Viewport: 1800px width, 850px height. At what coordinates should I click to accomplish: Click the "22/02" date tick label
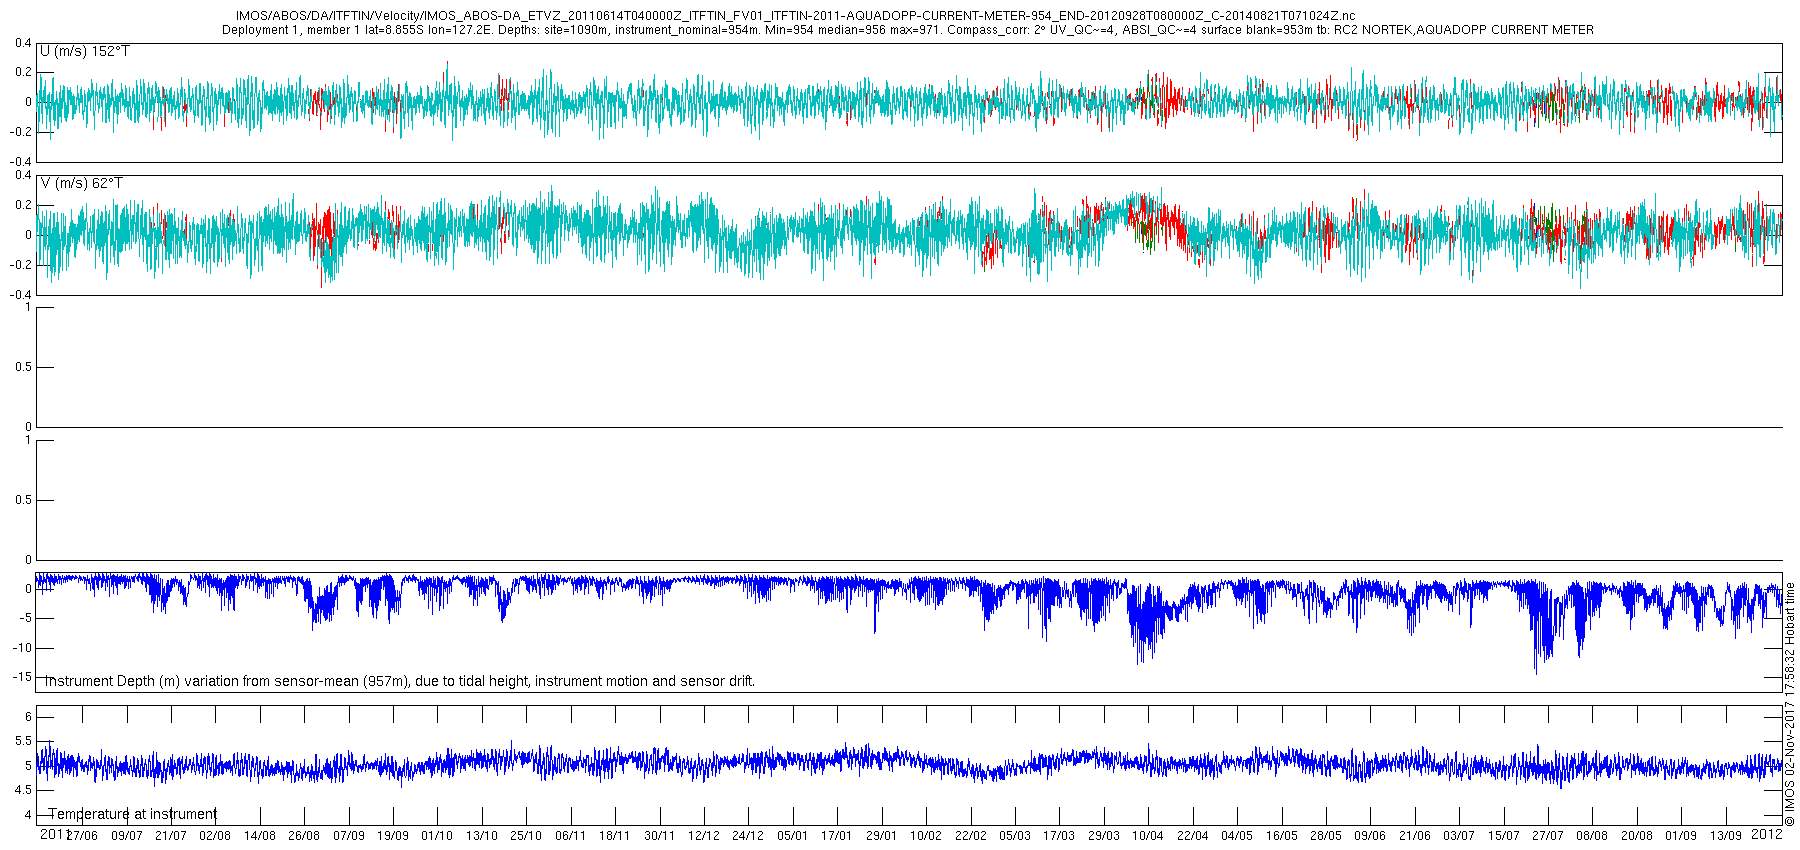coord(971,836)
